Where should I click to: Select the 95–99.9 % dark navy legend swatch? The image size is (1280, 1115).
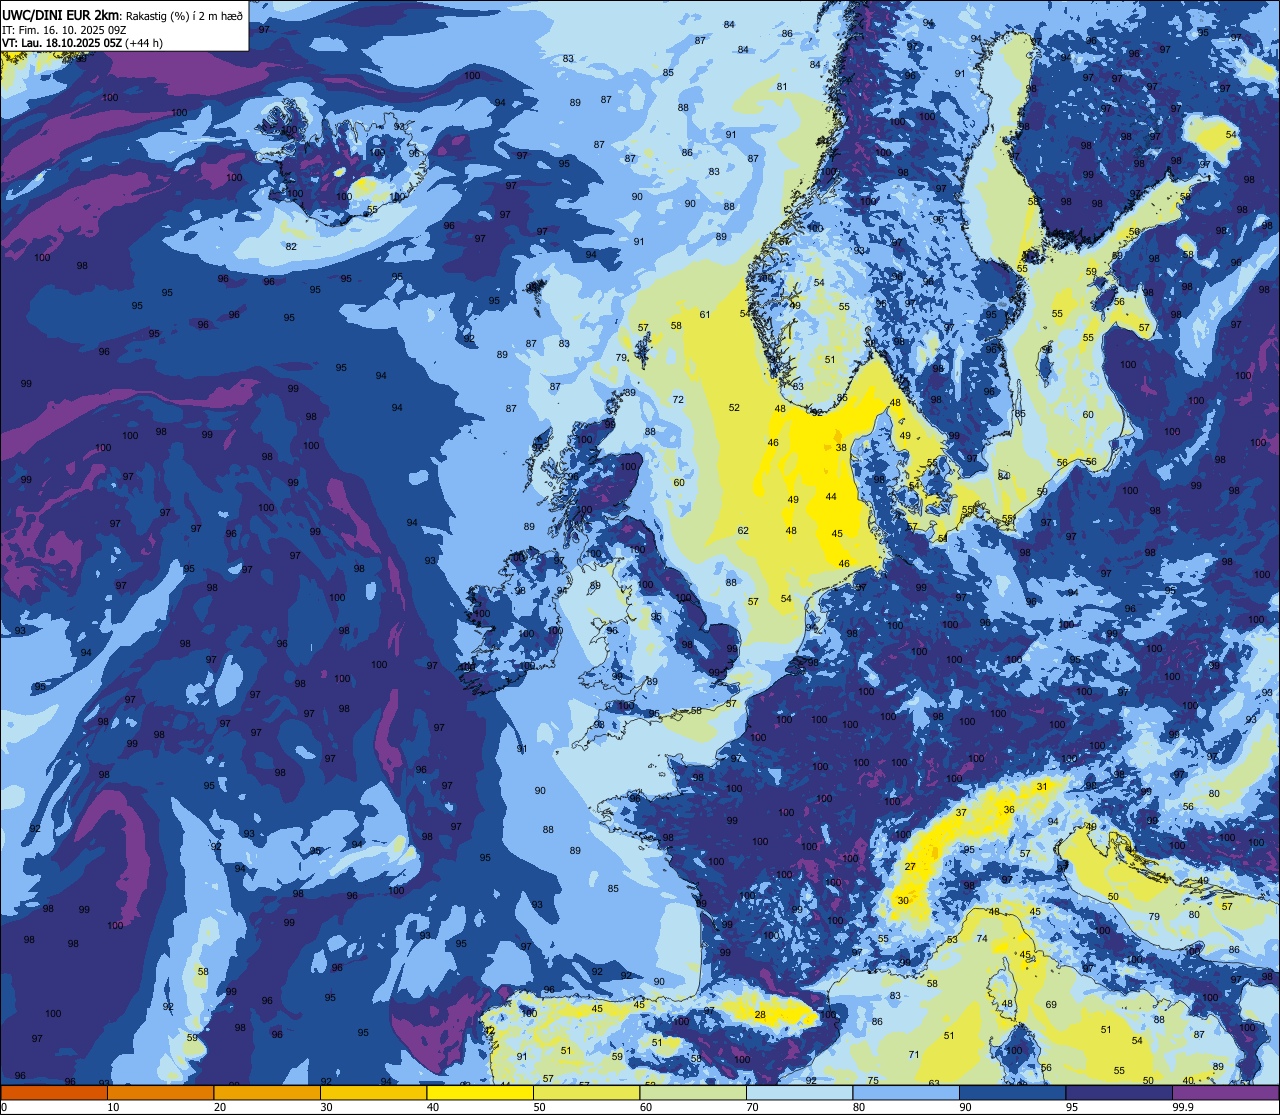tap(1119, 1092)
